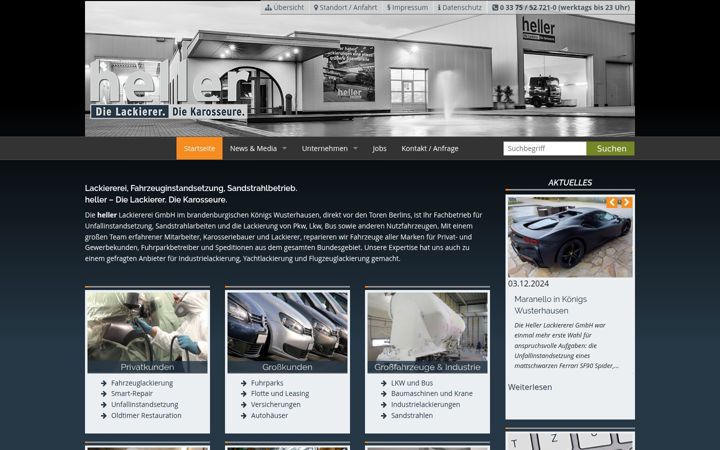
Task: Open the black Ferrari news image
Action: (570, 237)
